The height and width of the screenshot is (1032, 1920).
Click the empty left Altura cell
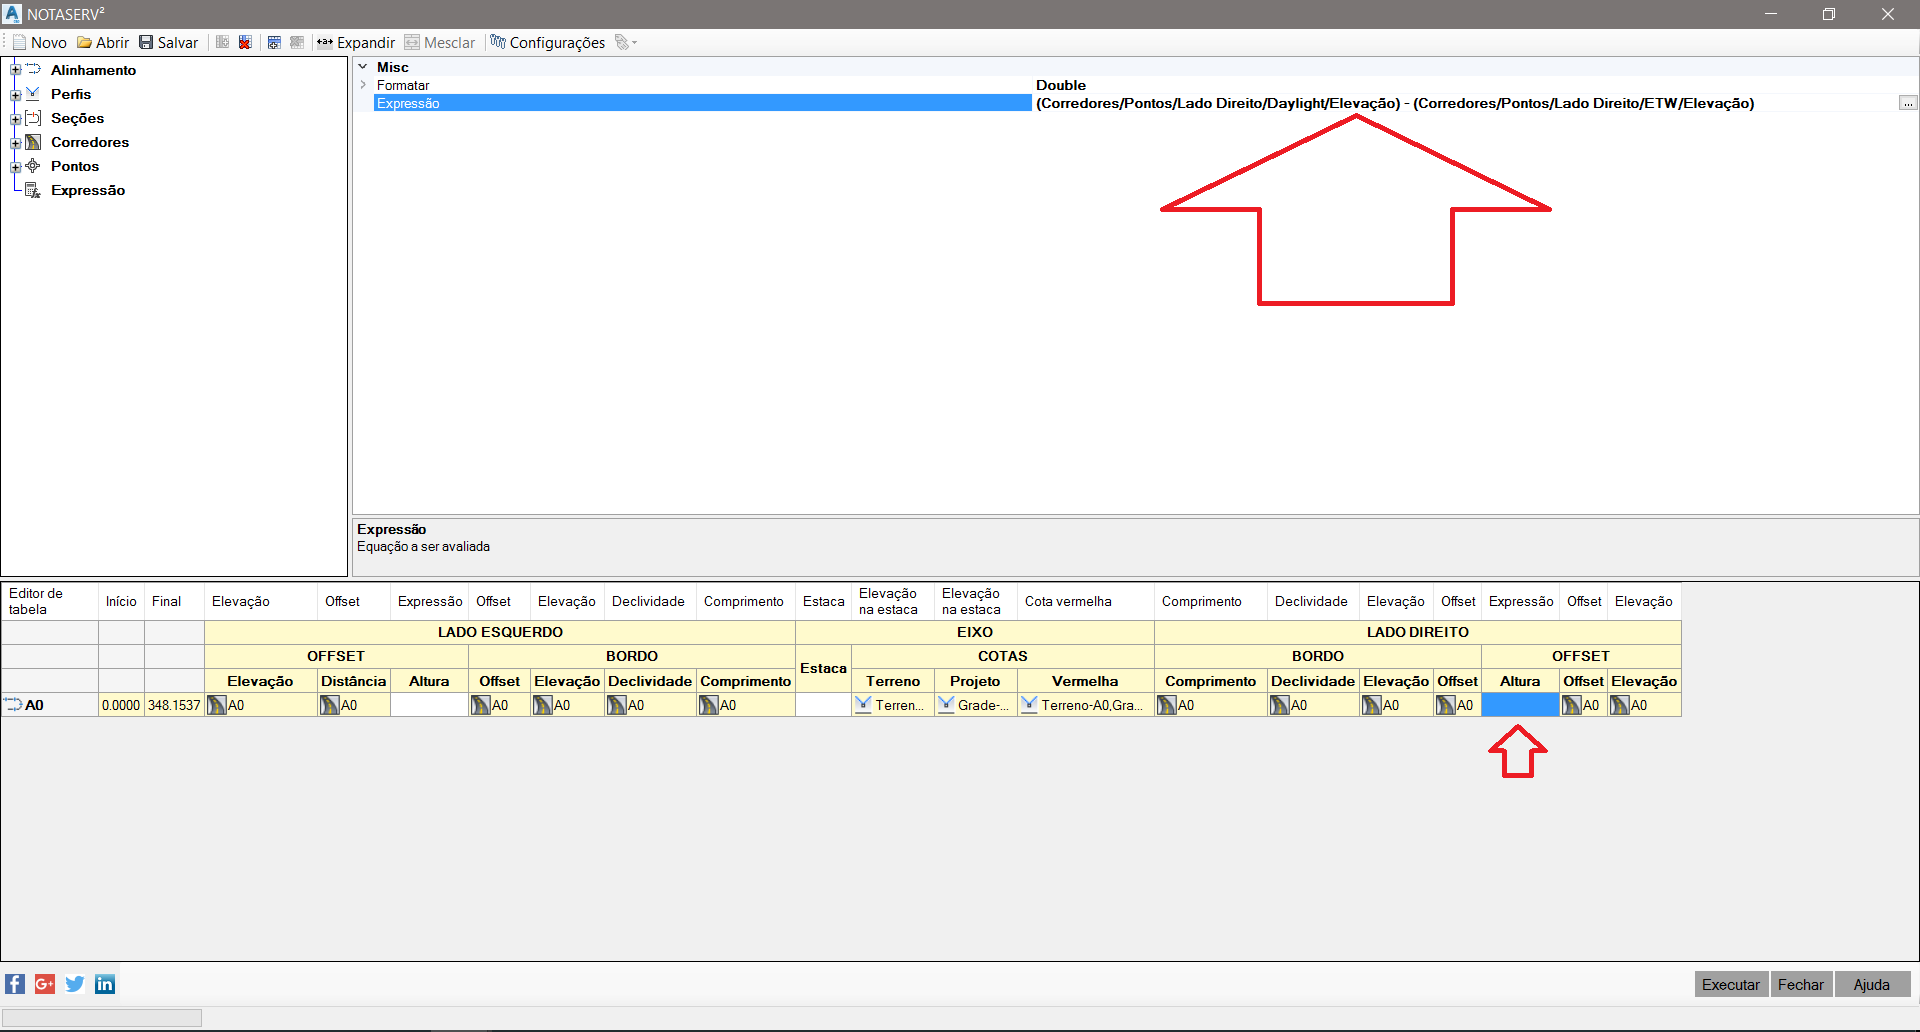coord(429,705)
